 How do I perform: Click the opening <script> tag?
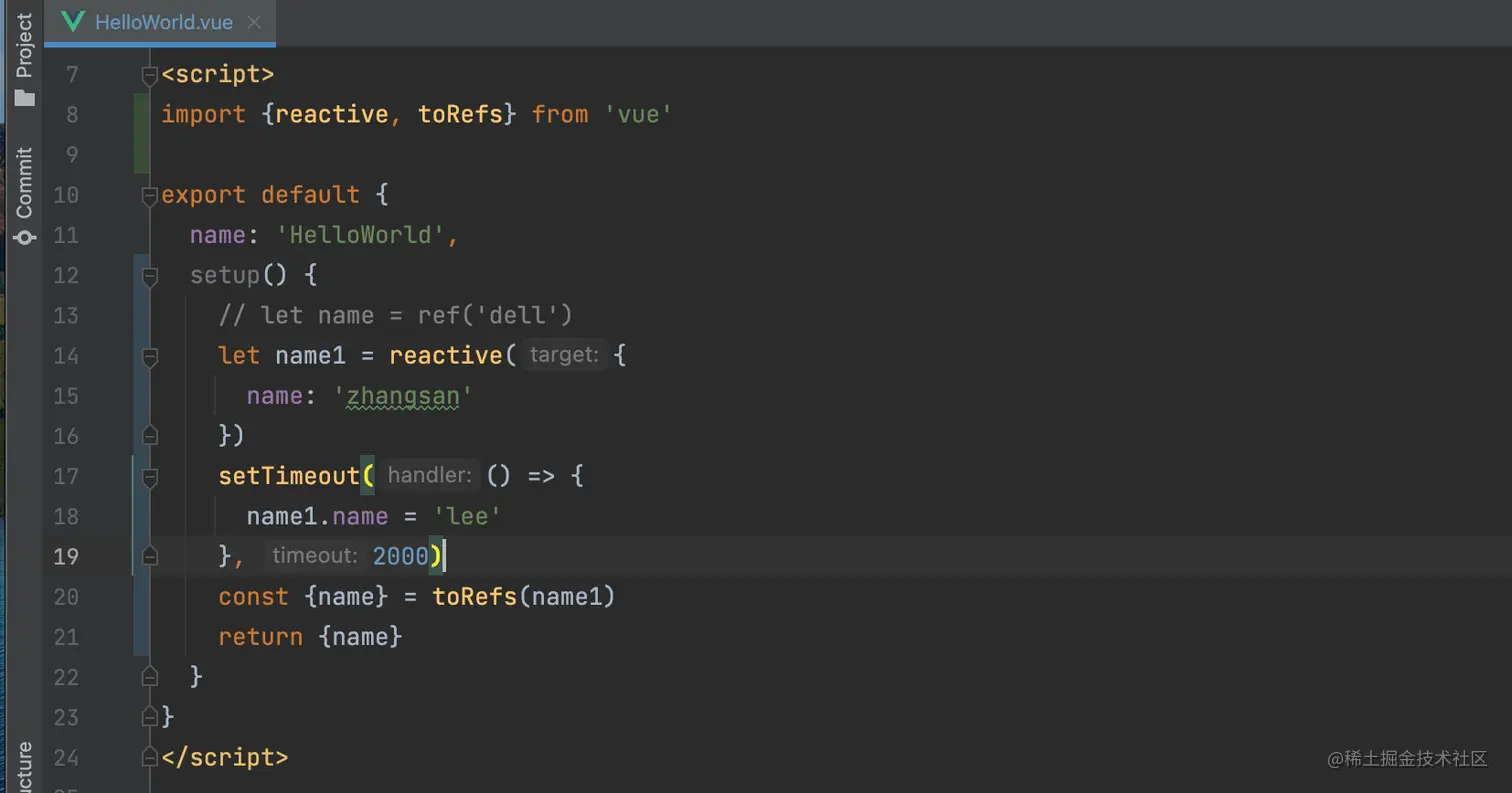point(218,75)
